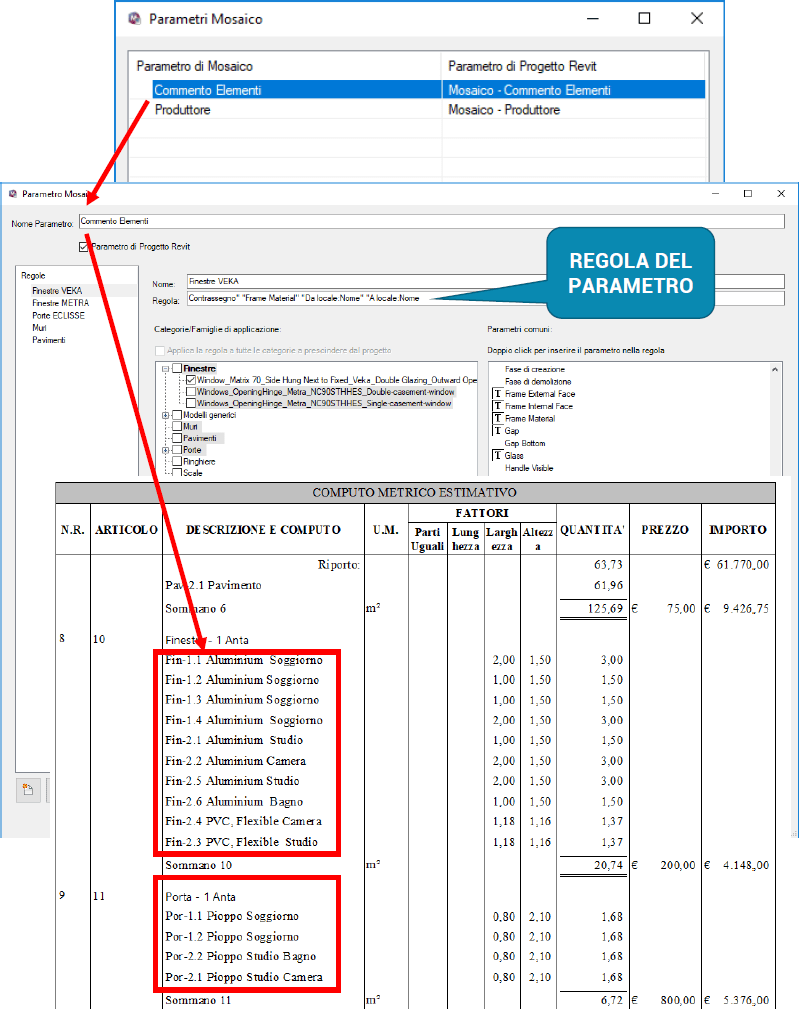Select the Finestre VEKA rule
This screenshot has height=1015, width=799.
coord(57,291)
